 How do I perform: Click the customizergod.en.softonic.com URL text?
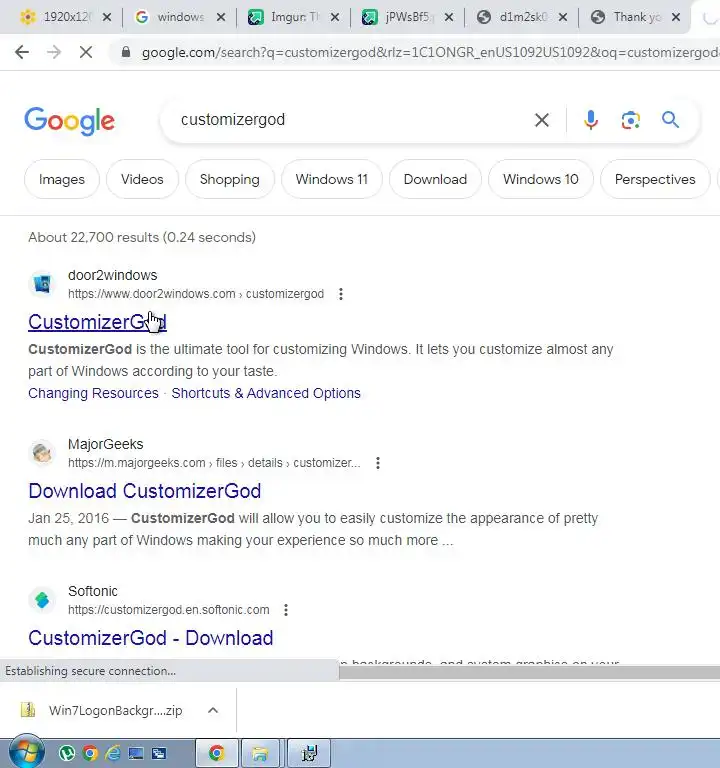coord(168,610)
